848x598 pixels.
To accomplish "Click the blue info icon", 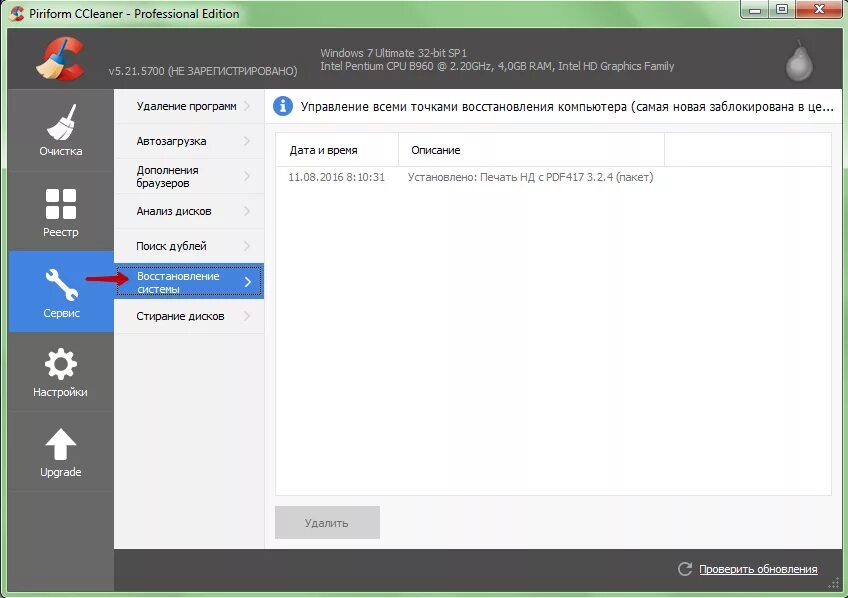I will (x=282, y=106).
